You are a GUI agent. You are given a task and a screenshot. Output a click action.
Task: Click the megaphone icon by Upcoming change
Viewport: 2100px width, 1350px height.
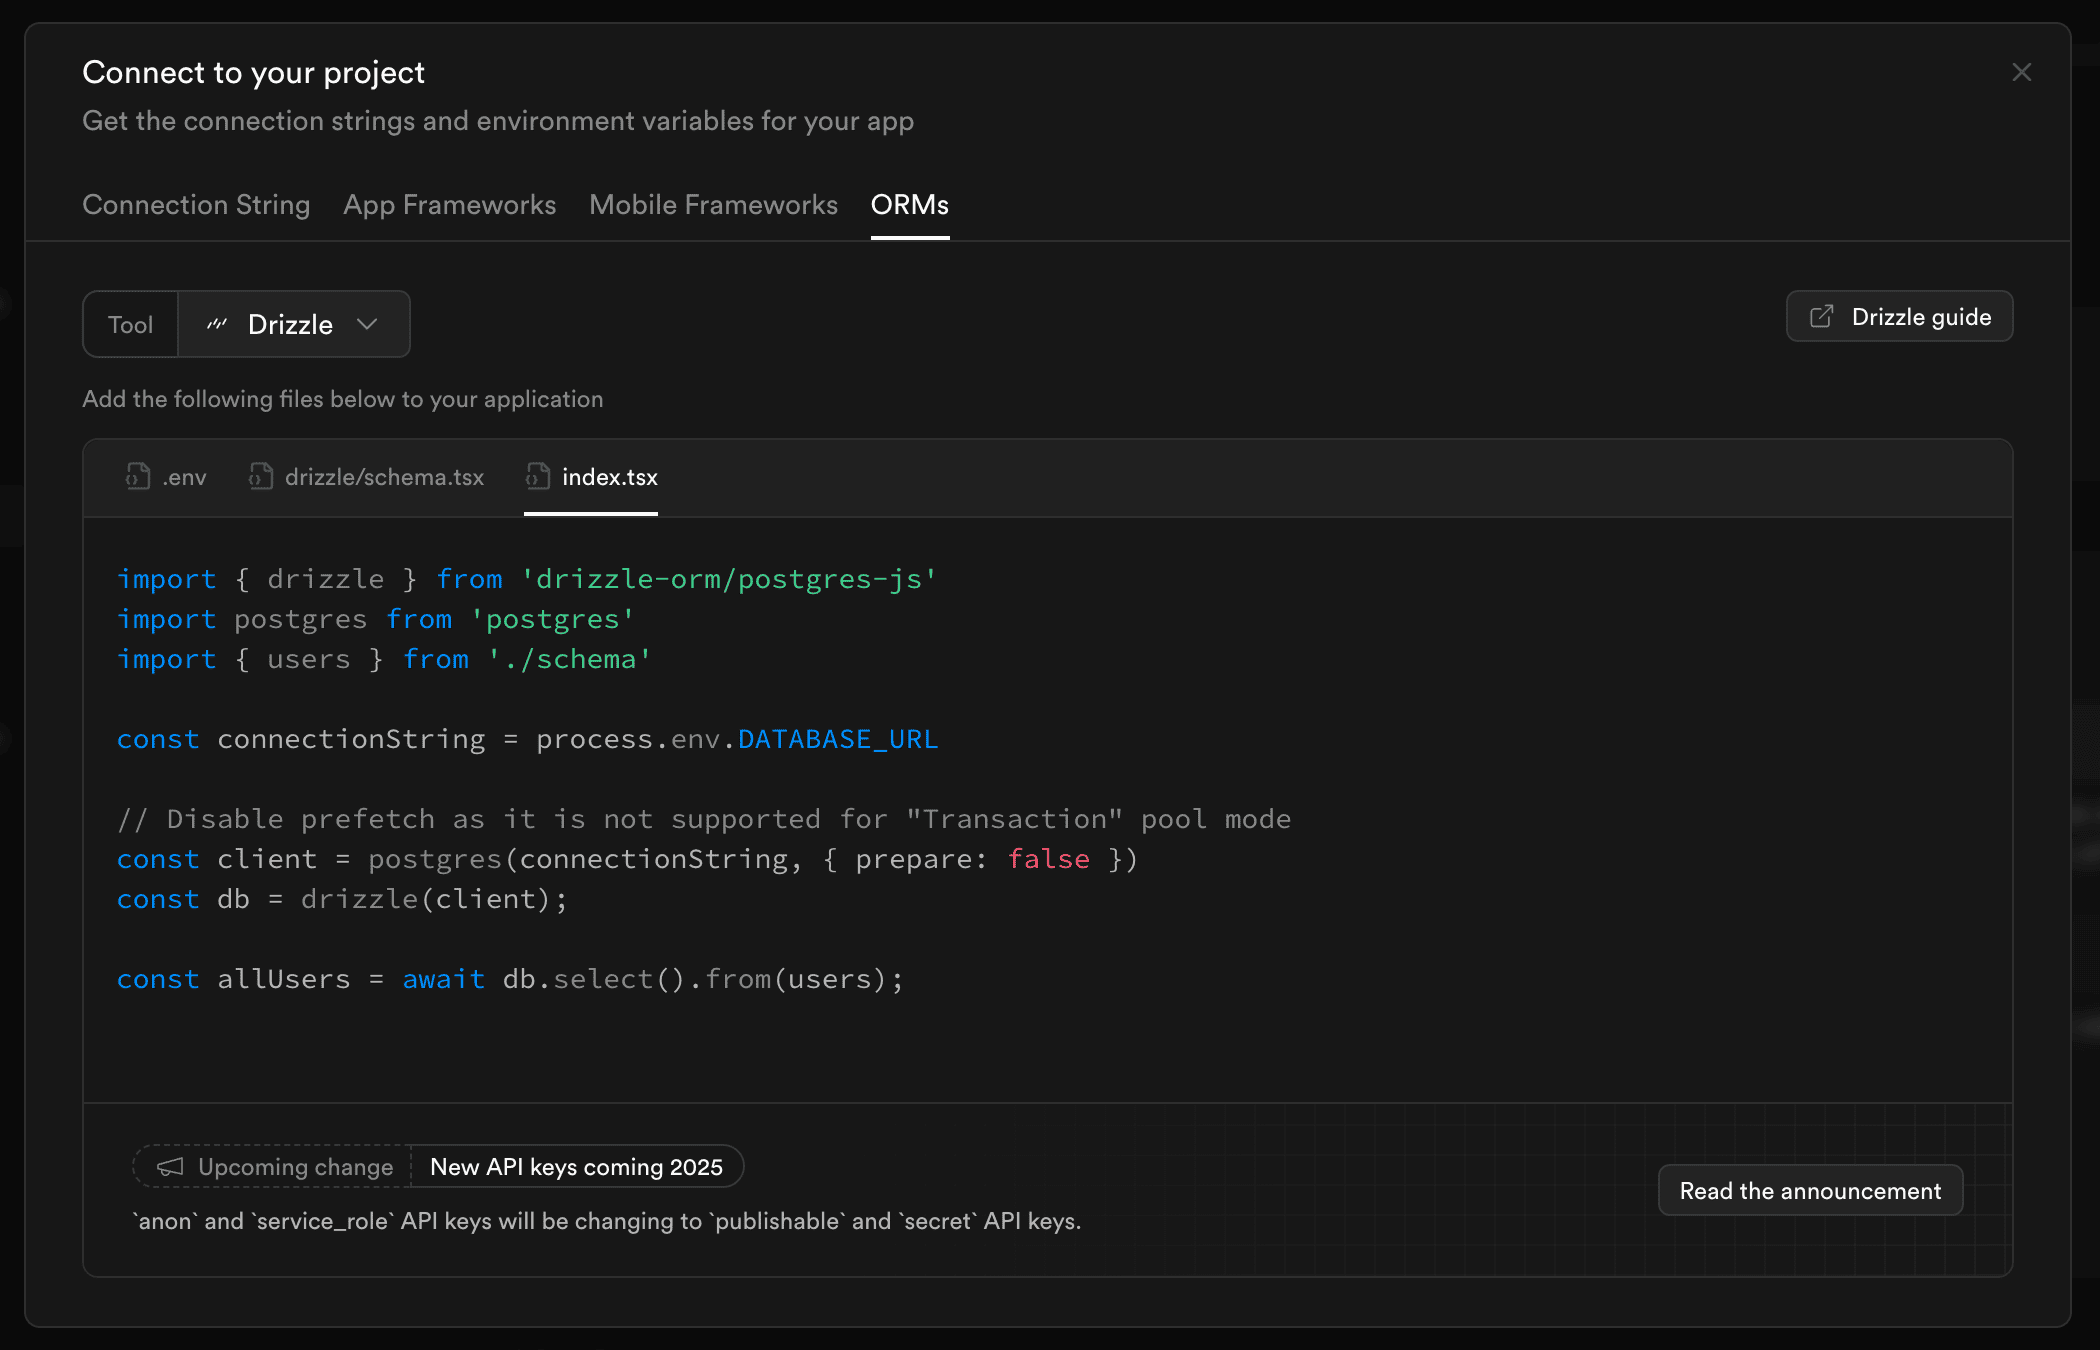[170, 1167]
